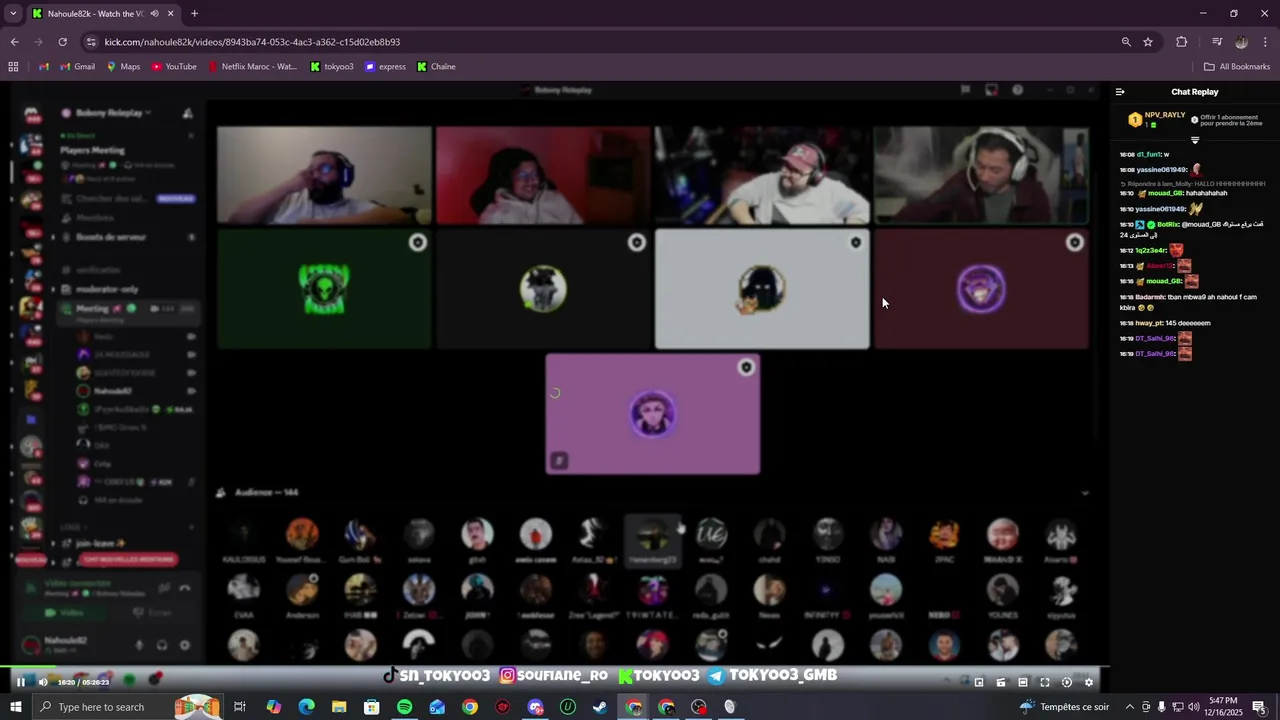Show hidden system tray icons

1130,707
